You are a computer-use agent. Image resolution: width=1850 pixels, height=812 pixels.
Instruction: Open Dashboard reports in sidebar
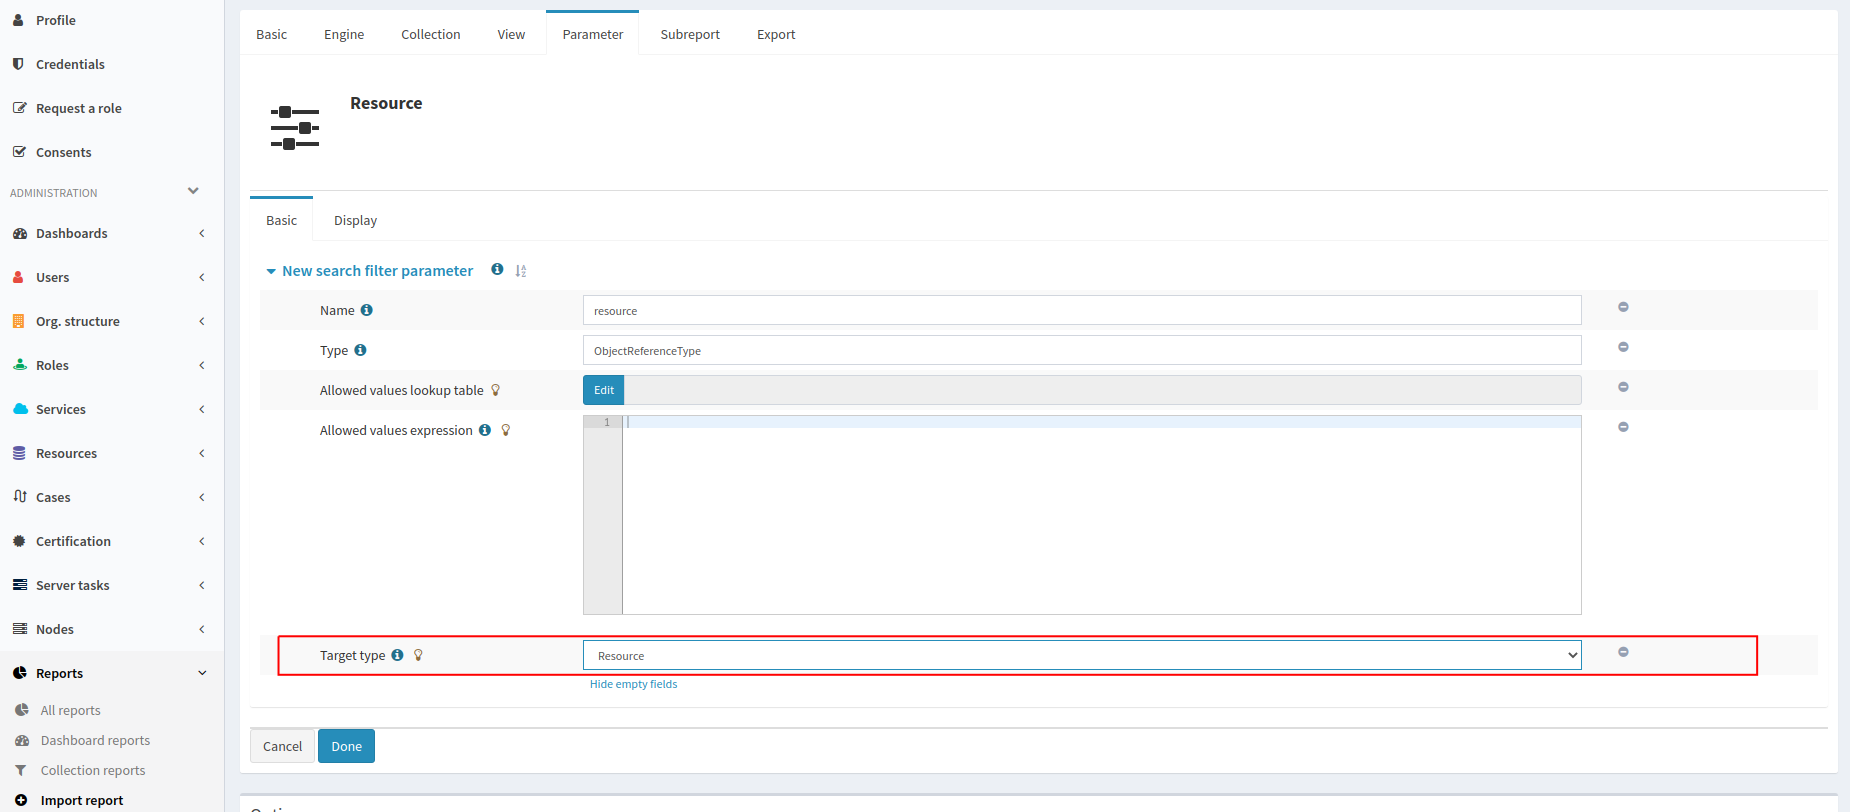95,740
